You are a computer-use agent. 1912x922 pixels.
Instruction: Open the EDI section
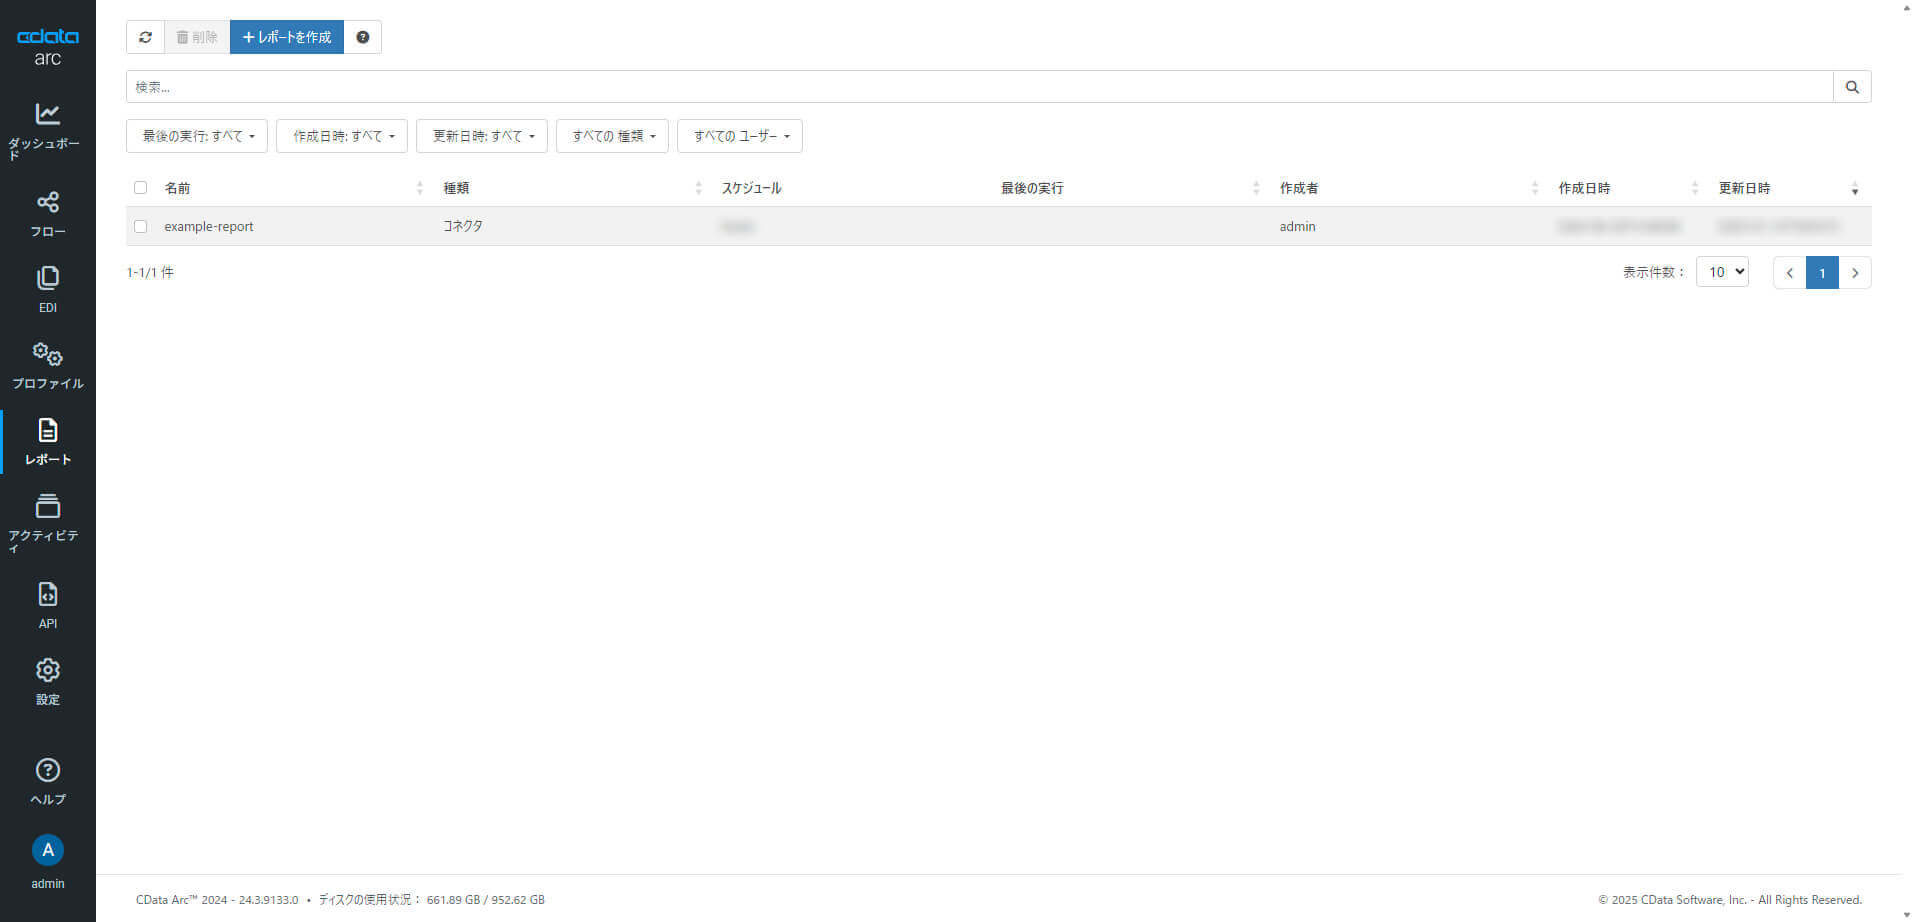point(47,290)
